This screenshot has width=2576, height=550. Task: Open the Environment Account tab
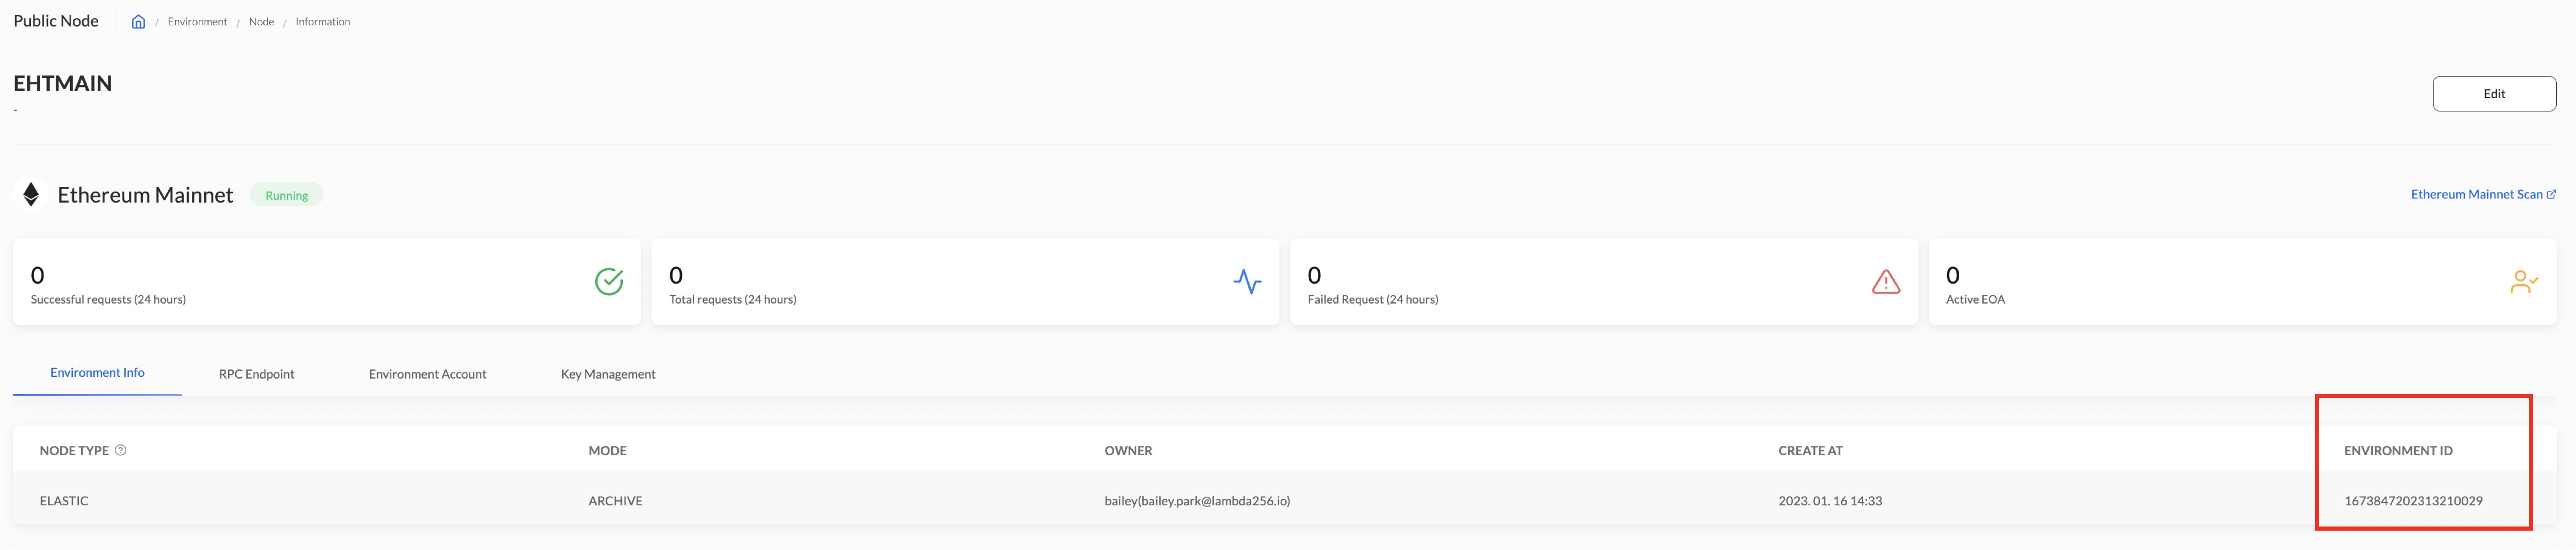tap(427, 374)
